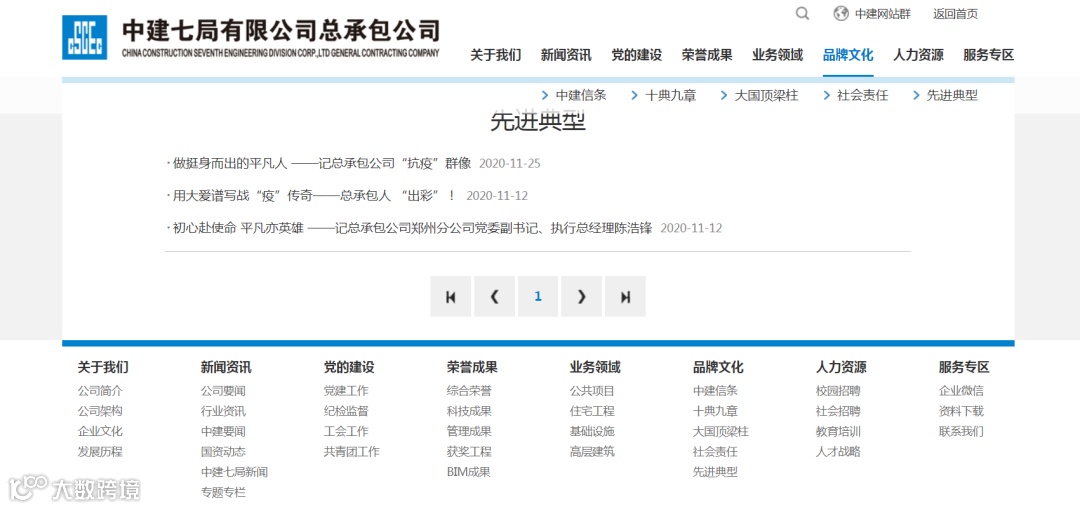Click footer link 发展历程
Viewport: 1080px width, 509px height.
[100, 452]
